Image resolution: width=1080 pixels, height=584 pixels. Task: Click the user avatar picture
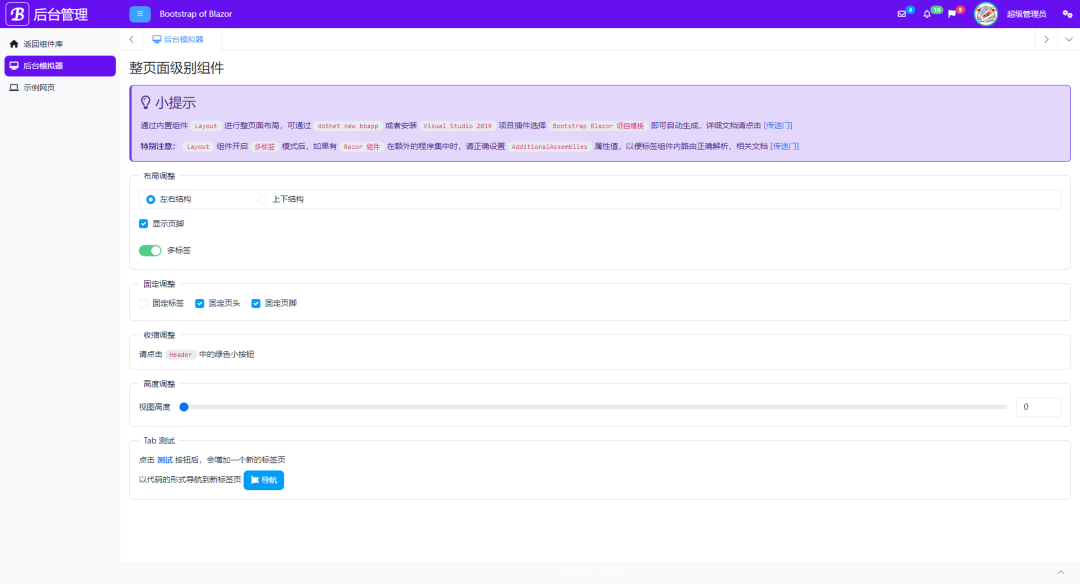tap(986, 14)
